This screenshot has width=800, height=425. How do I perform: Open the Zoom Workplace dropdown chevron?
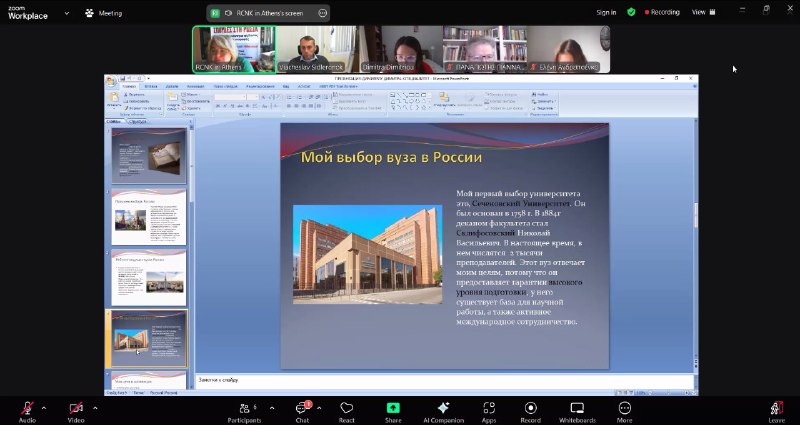point(67,13)
